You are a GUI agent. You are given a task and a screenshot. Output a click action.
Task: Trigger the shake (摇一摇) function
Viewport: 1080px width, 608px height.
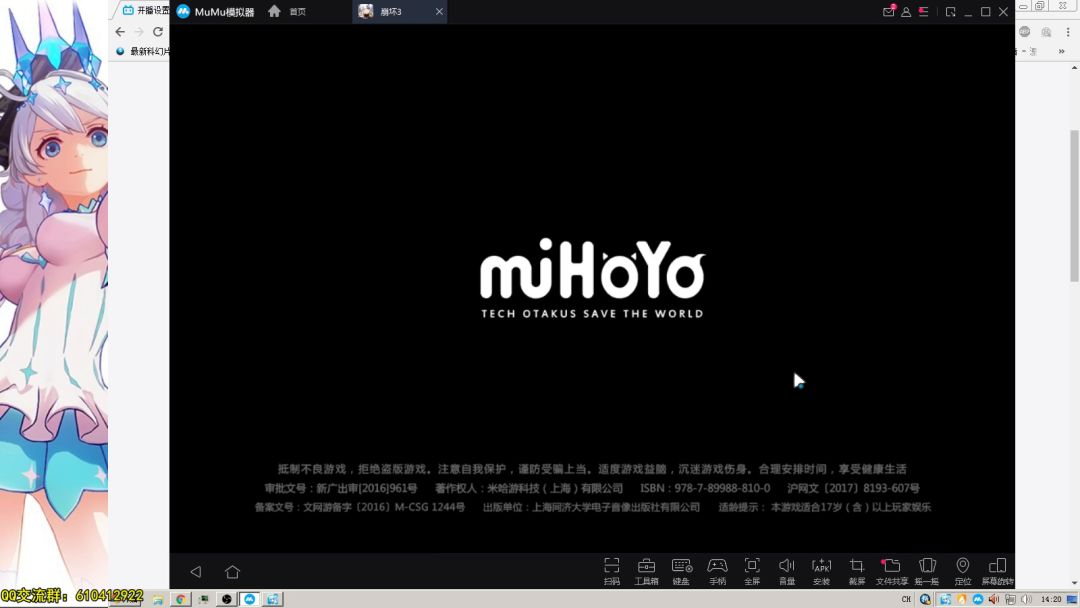(927, 571)
